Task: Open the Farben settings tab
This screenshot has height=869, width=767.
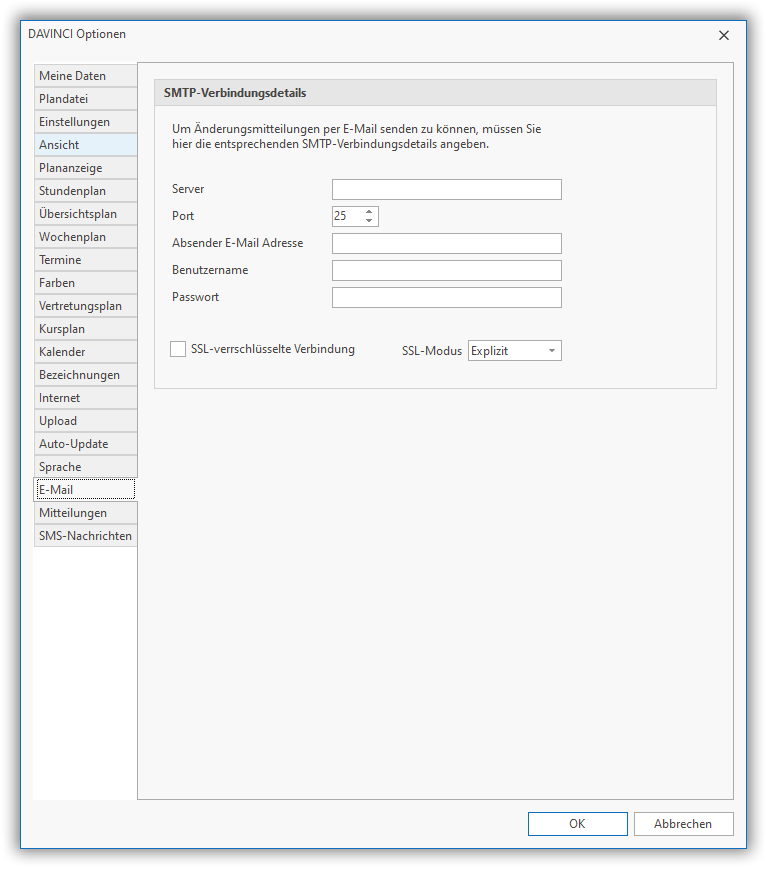Action: [85, 283]
